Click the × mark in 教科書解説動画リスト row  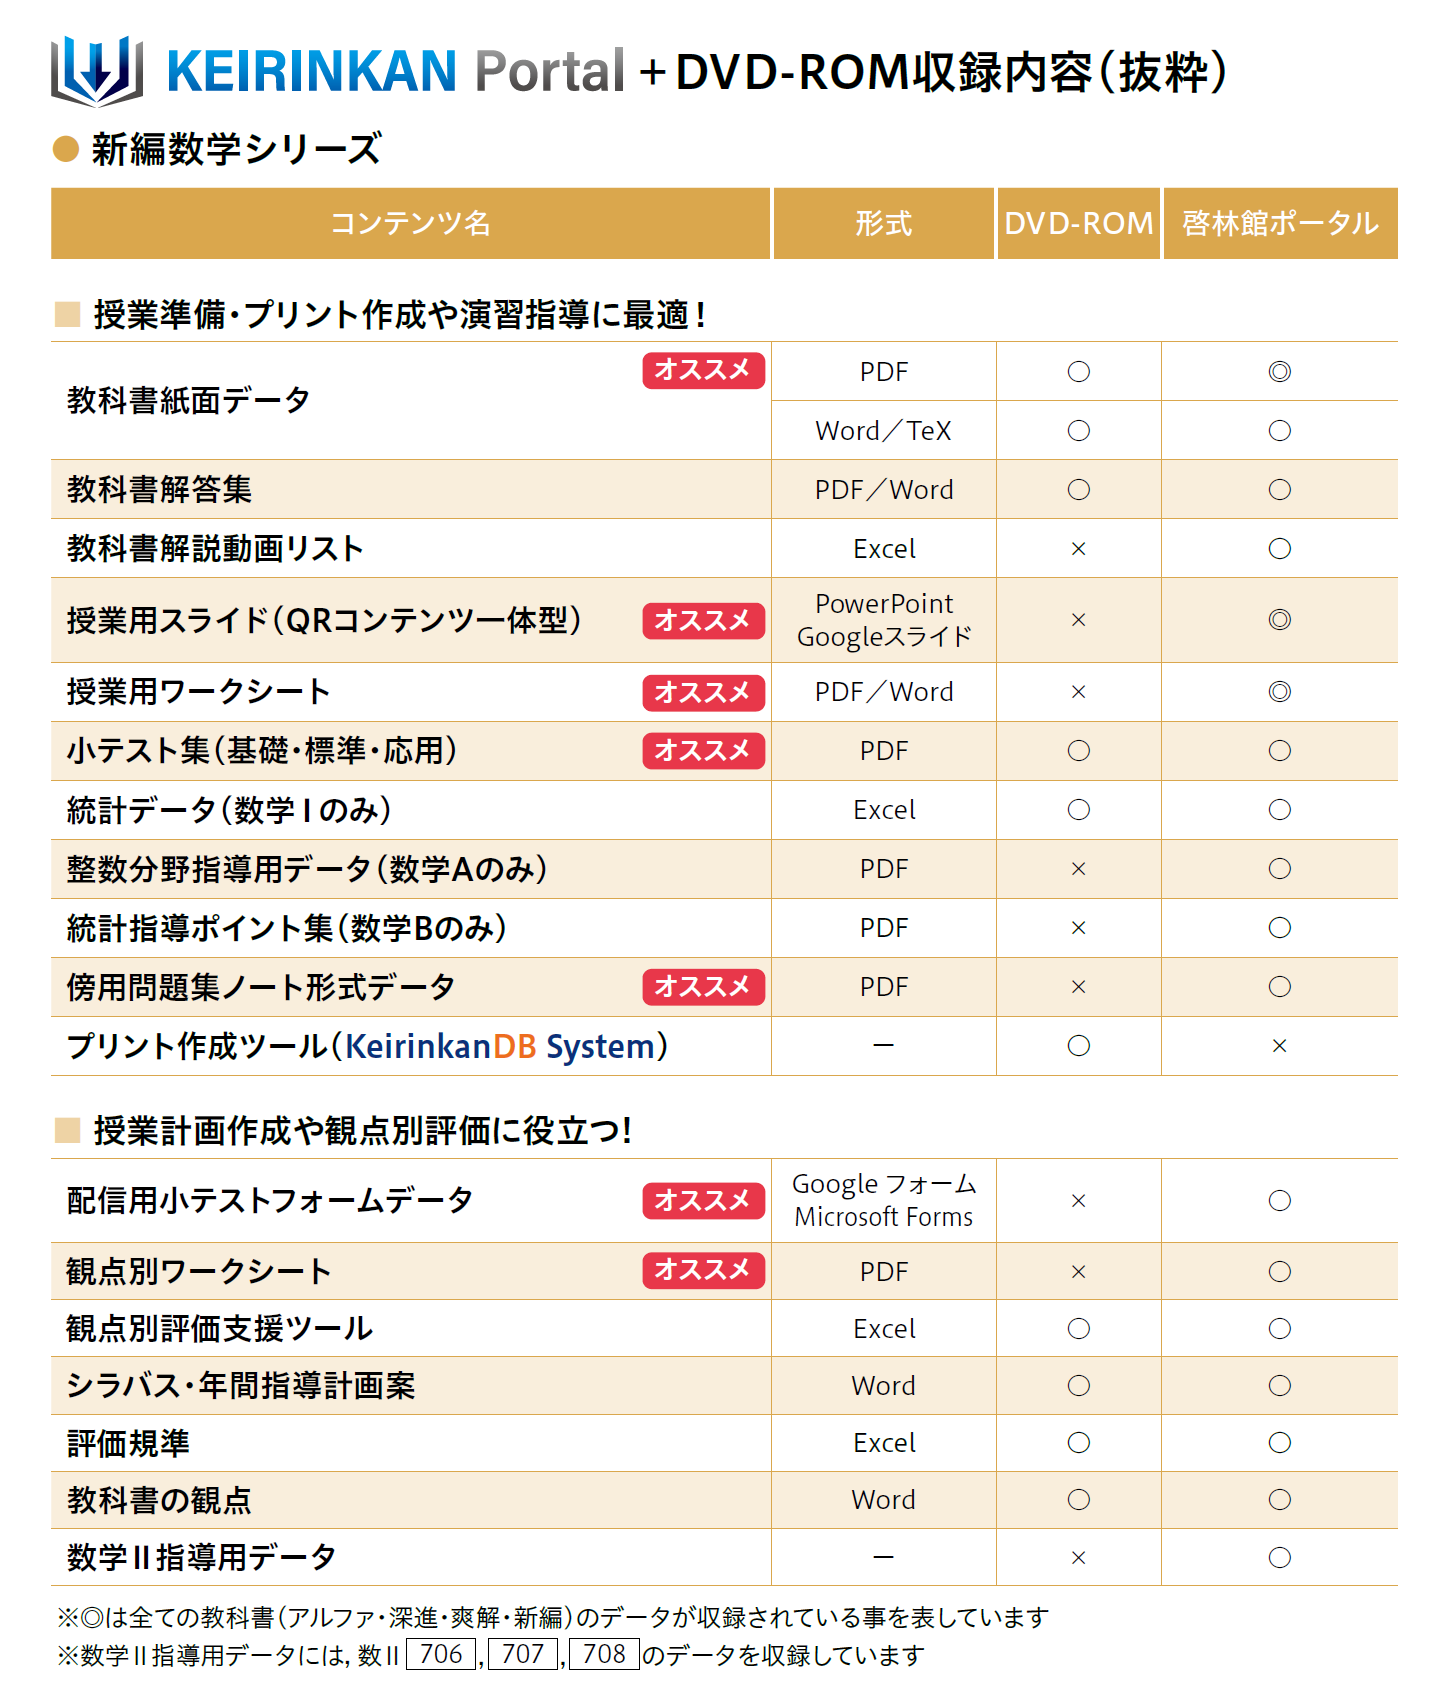coord(1078,549)
